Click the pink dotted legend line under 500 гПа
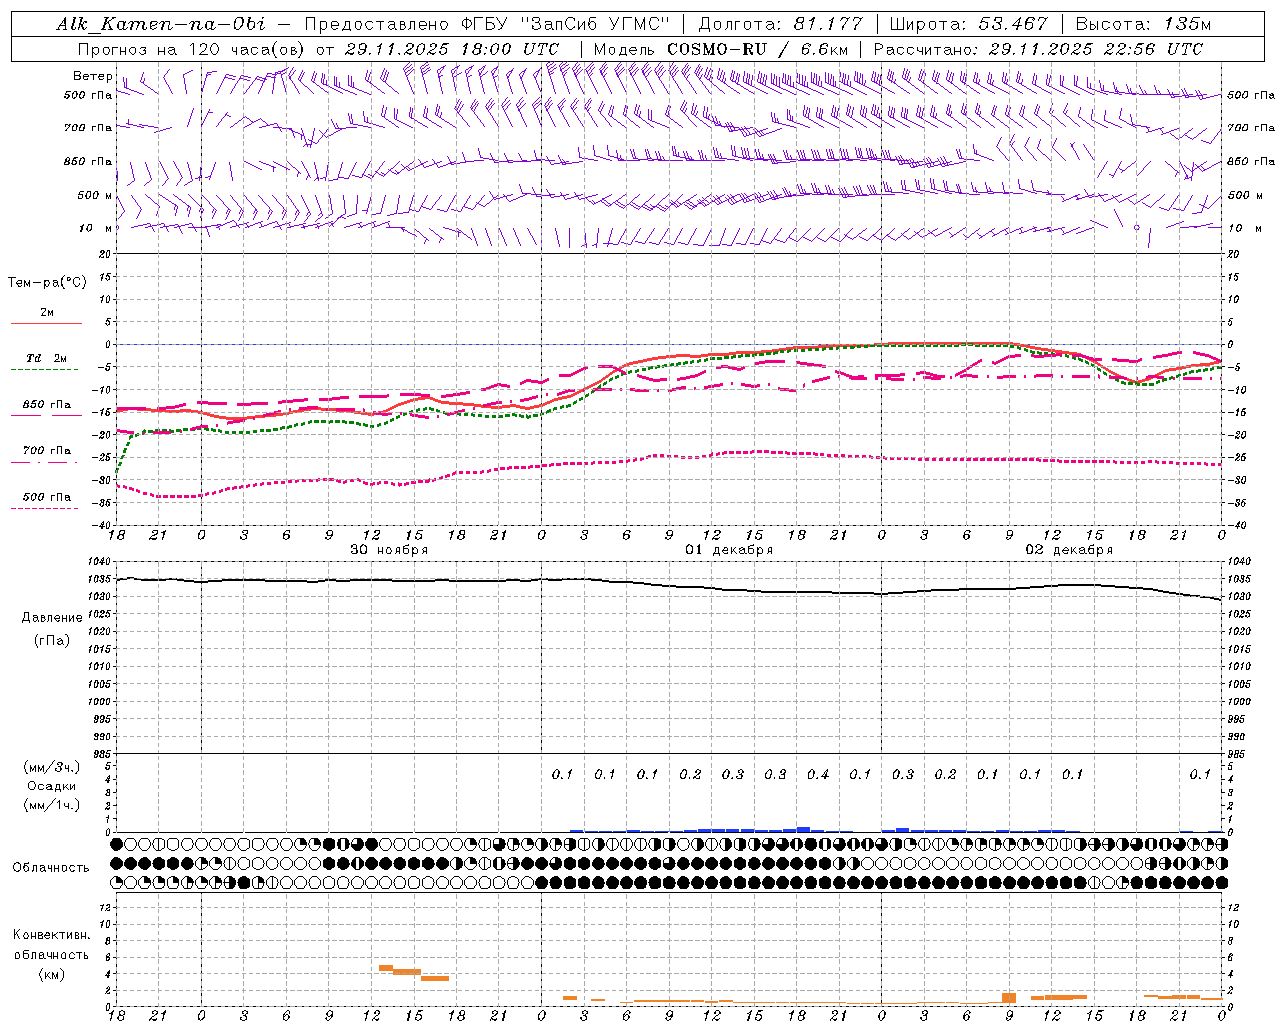Viewport: 1280px width, 1024px height. pyautogui.click(x=46, y=508)
